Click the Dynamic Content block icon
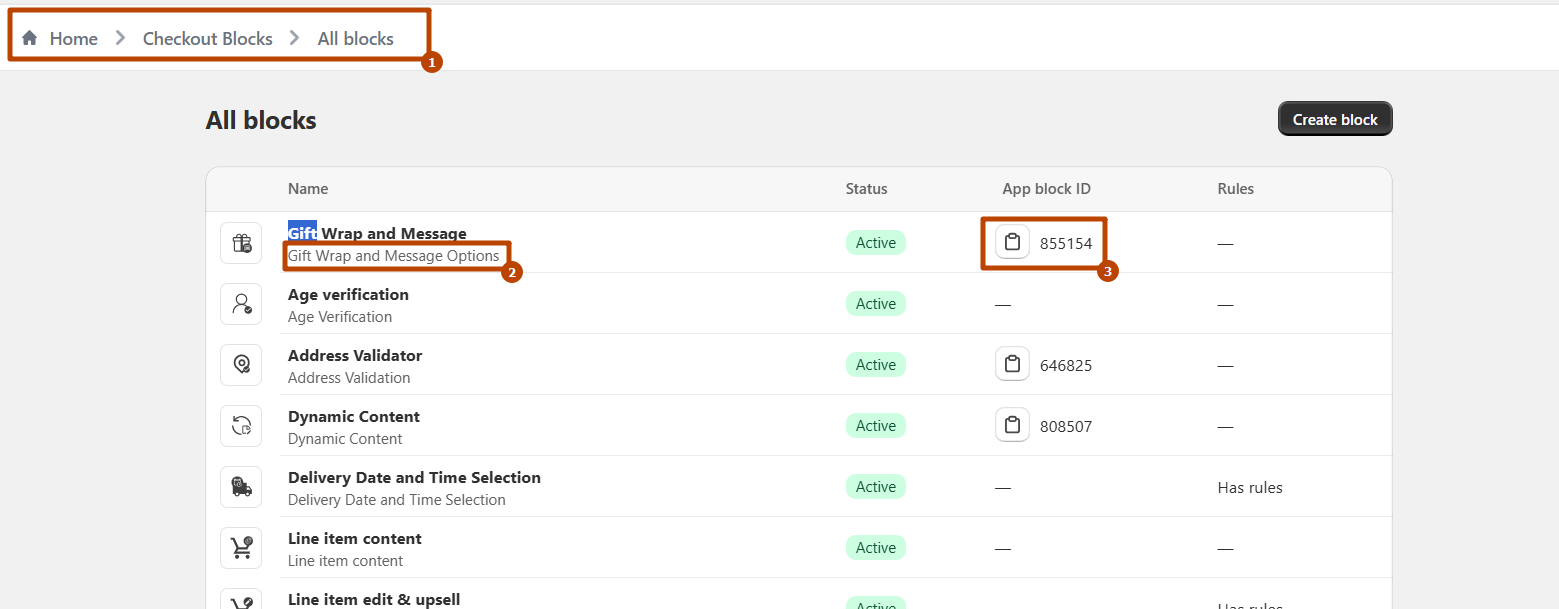1559x609 pixels. [x=241, y=426]
